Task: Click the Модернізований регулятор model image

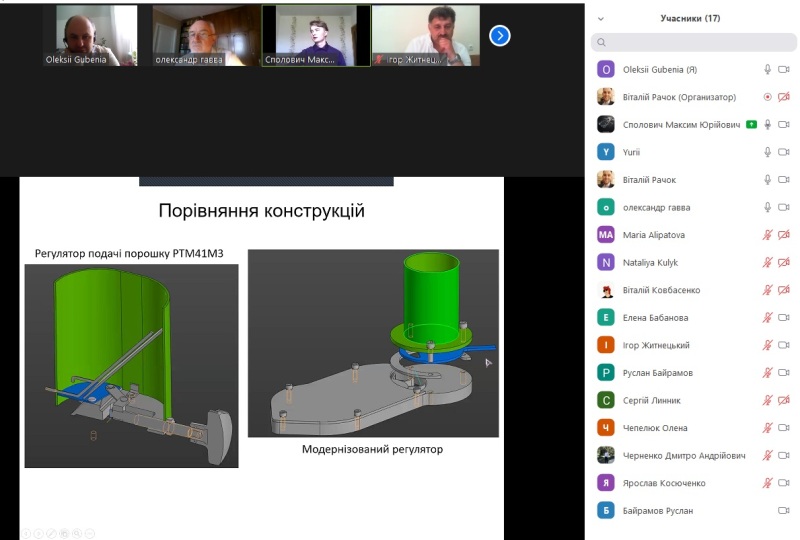Action: click(373, 343)
